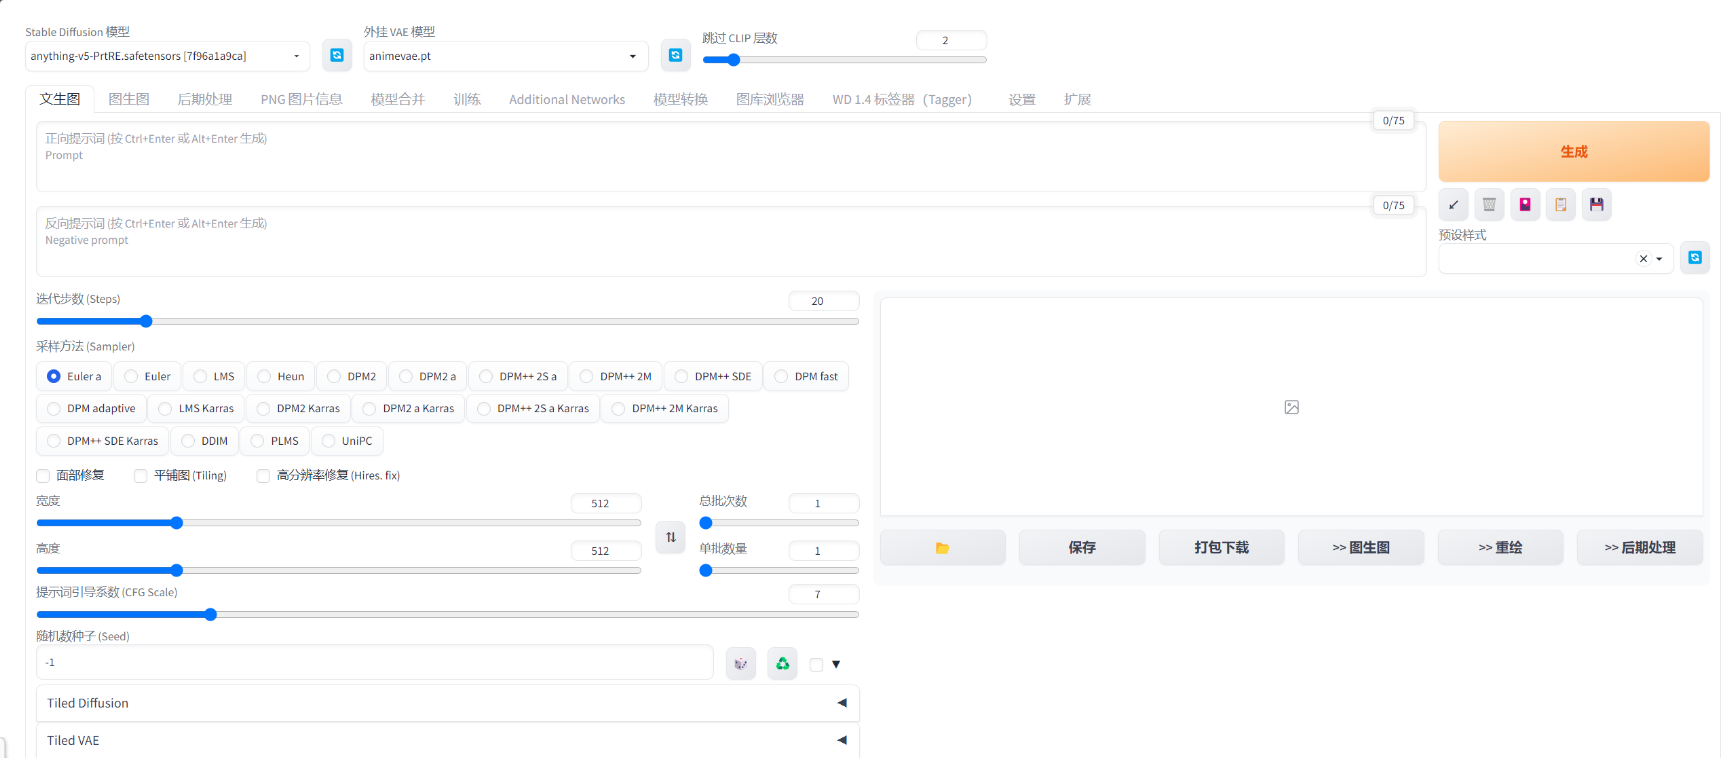This screenshot has height=758, width=1733.
Task: Open the 扩展 extensions tab
Action: click(1078, 99)
